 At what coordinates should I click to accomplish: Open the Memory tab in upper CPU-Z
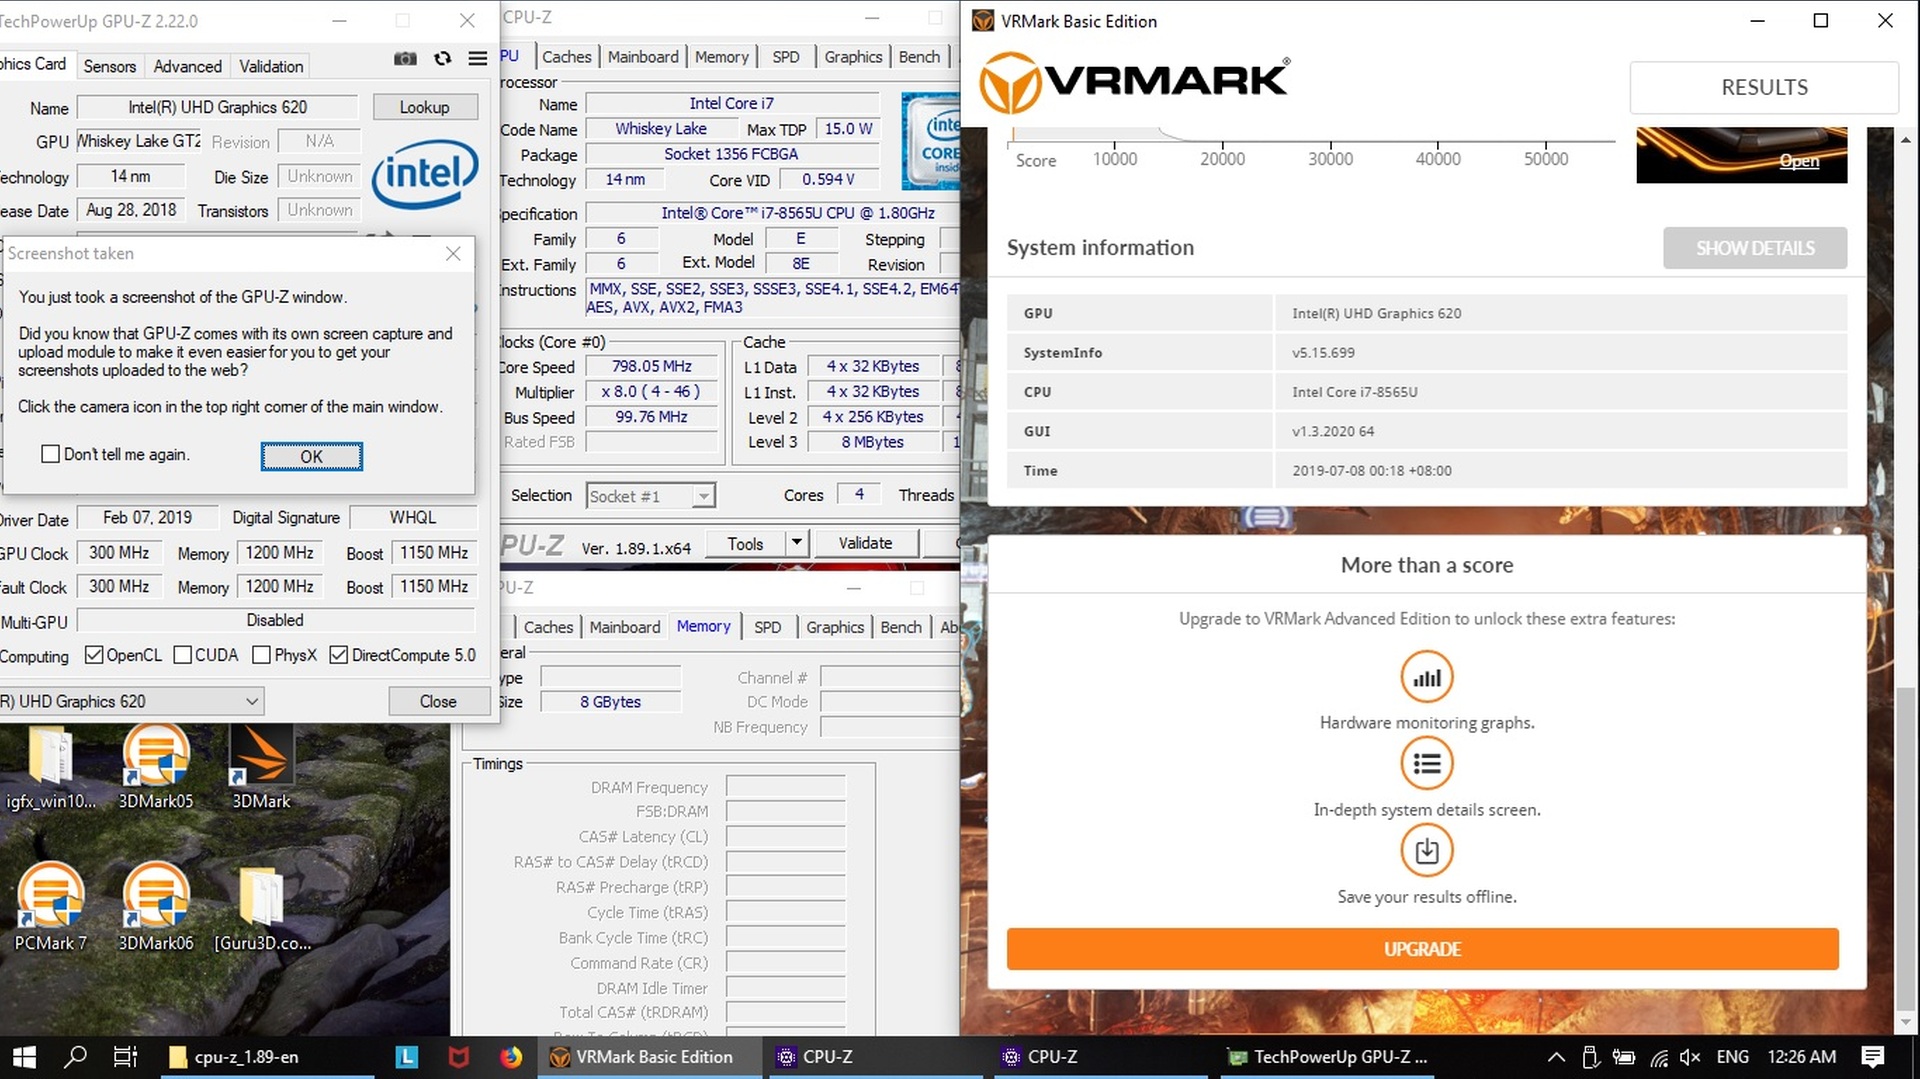(x=722, y=57)
